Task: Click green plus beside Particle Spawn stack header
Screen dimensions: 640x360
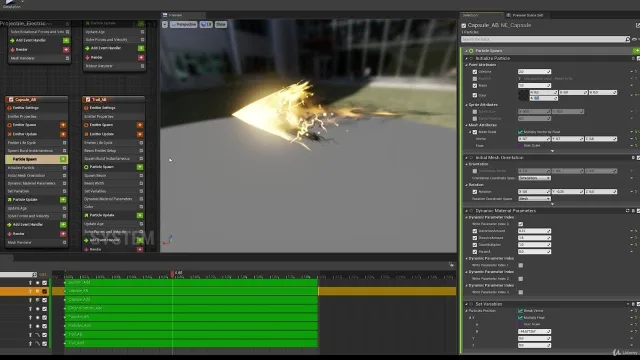Action: tap(636, 51)
